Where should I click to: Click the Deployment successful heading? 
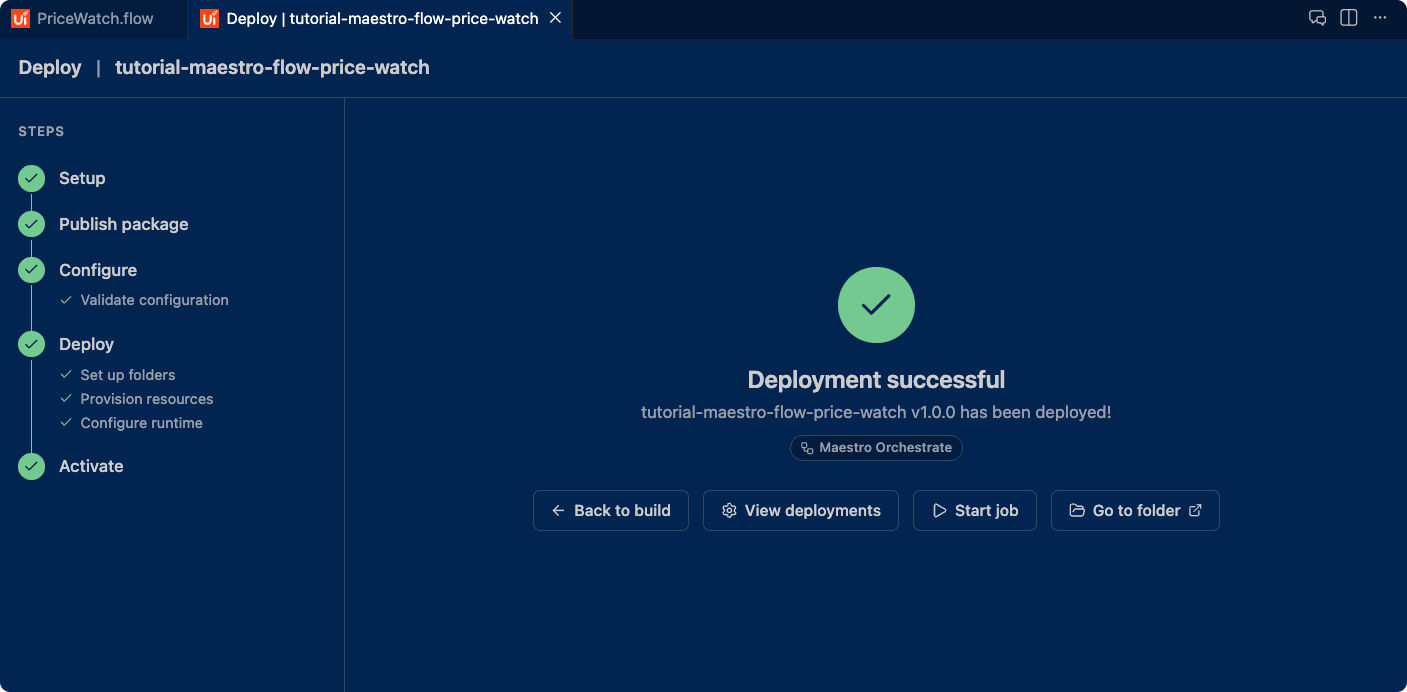(876, 380)
